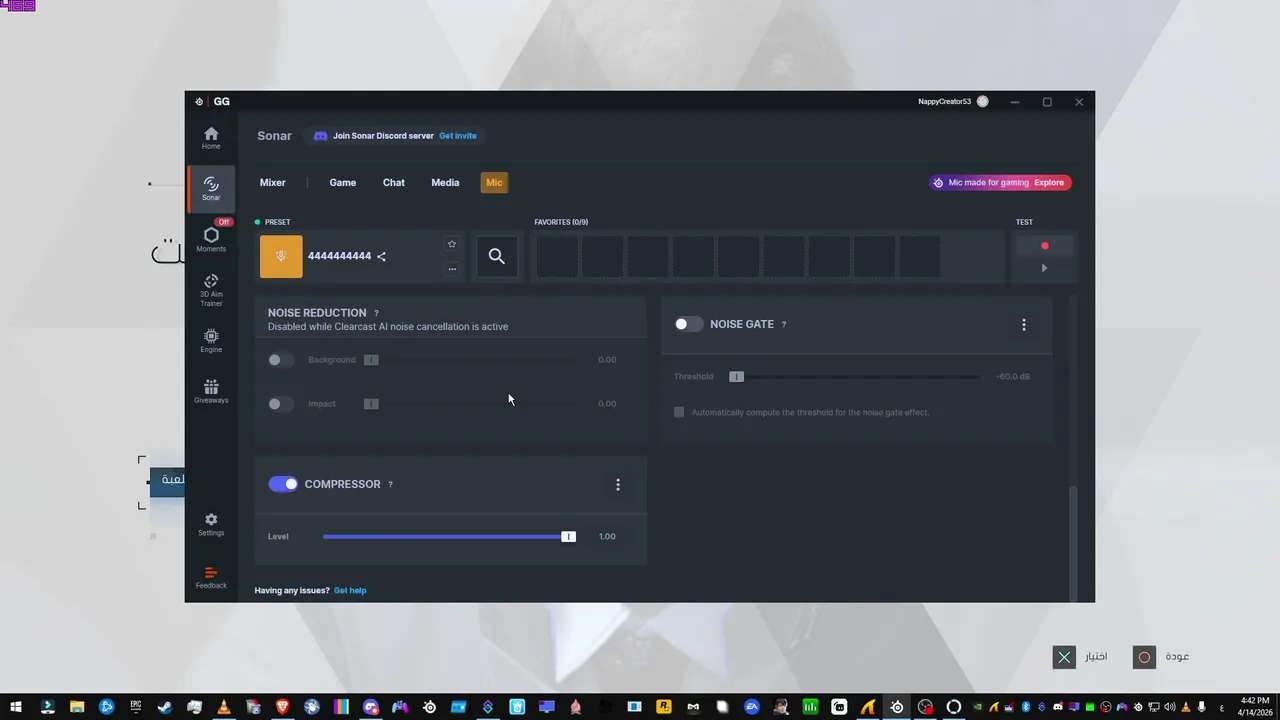Toggle Impact noise reduction switch
Image resolution: width=1280 pixels, height=720 pixels.
click(x=281, y=404)
